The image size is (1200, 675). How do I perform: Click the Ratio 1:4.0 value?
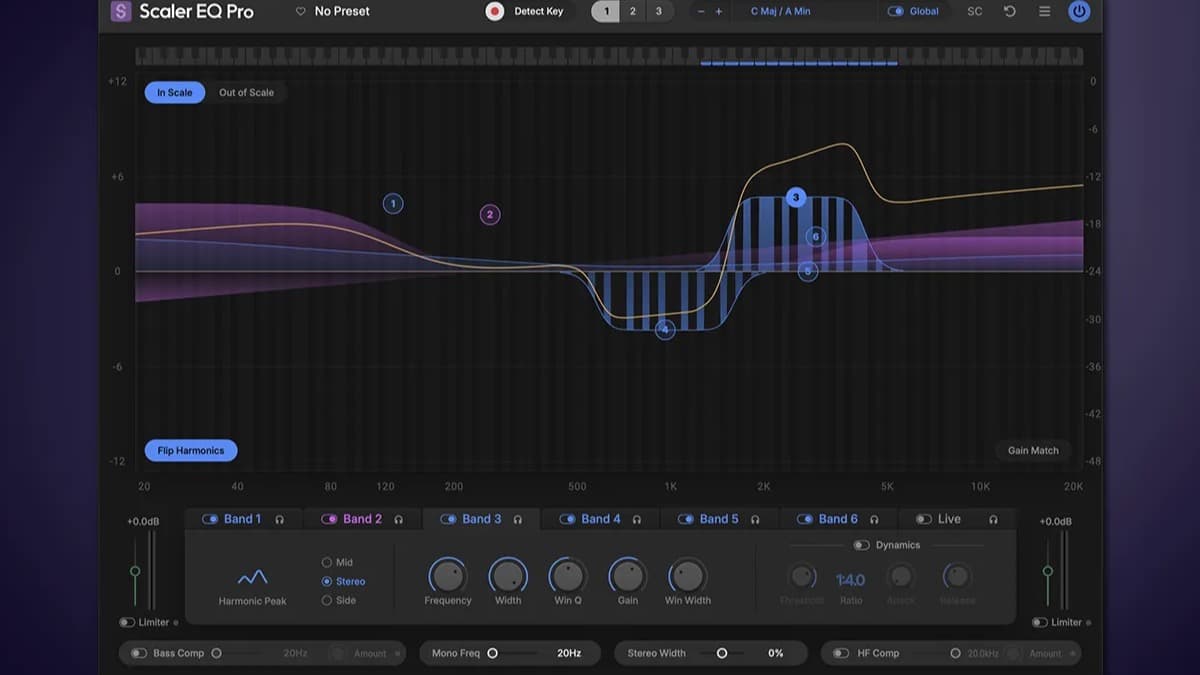tap(851, 579)
